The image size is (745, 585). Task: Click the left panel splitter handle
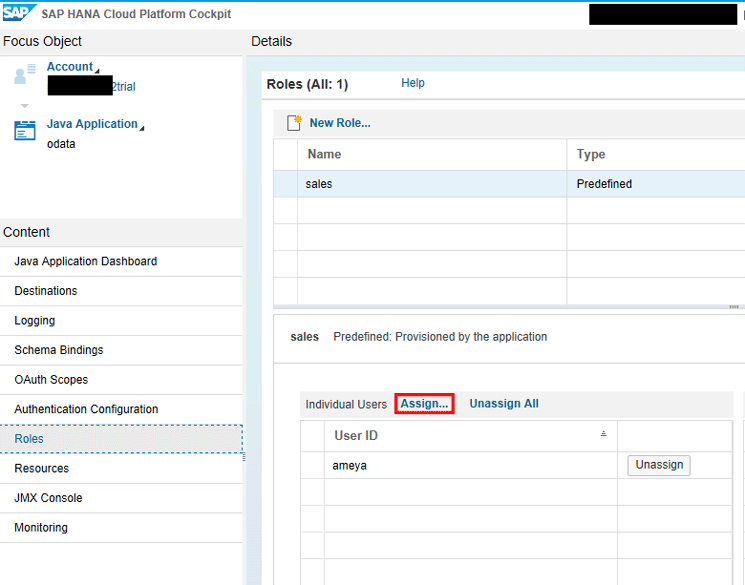tap(244, 457)
